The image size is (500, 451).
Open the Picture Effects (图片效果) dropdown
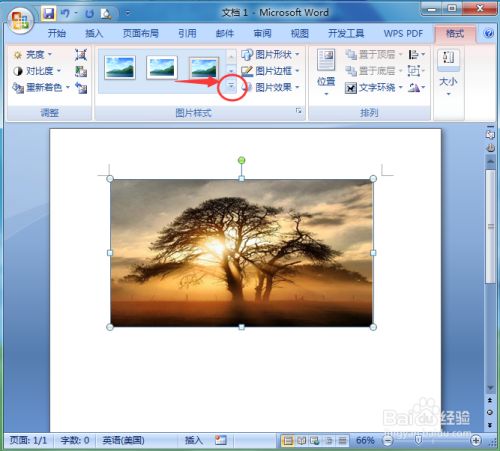270,87
